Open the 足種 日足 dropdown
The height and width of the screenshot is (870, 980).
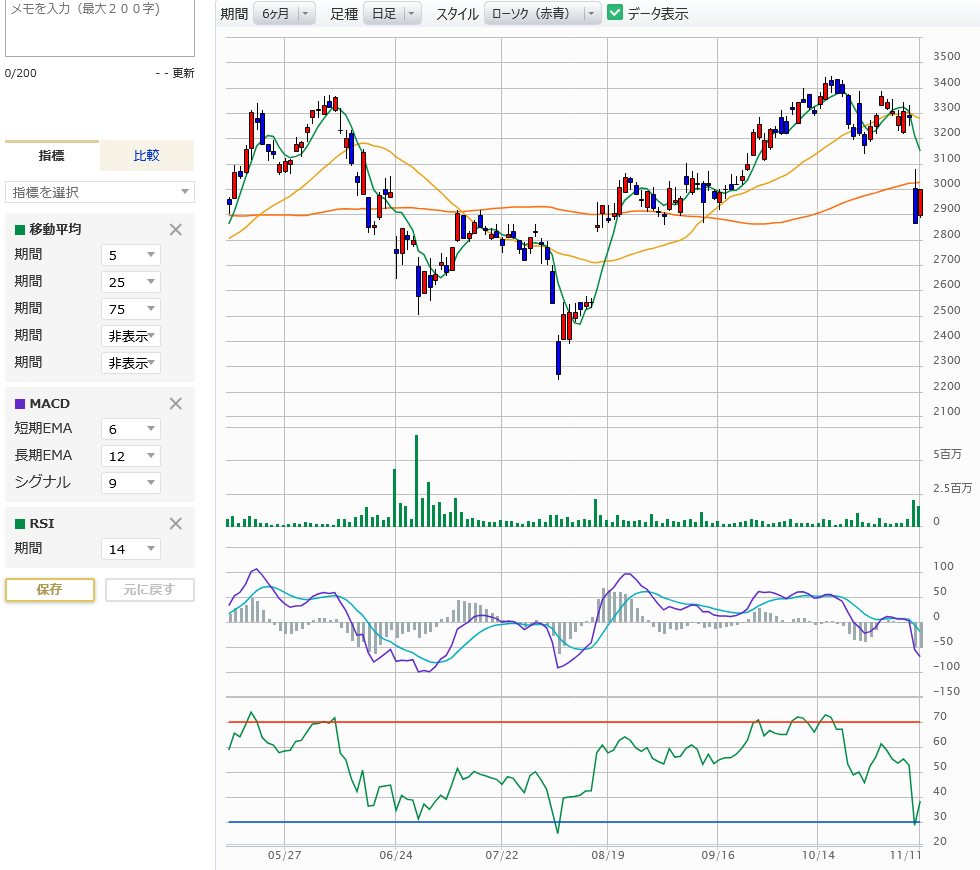[392, 13]
